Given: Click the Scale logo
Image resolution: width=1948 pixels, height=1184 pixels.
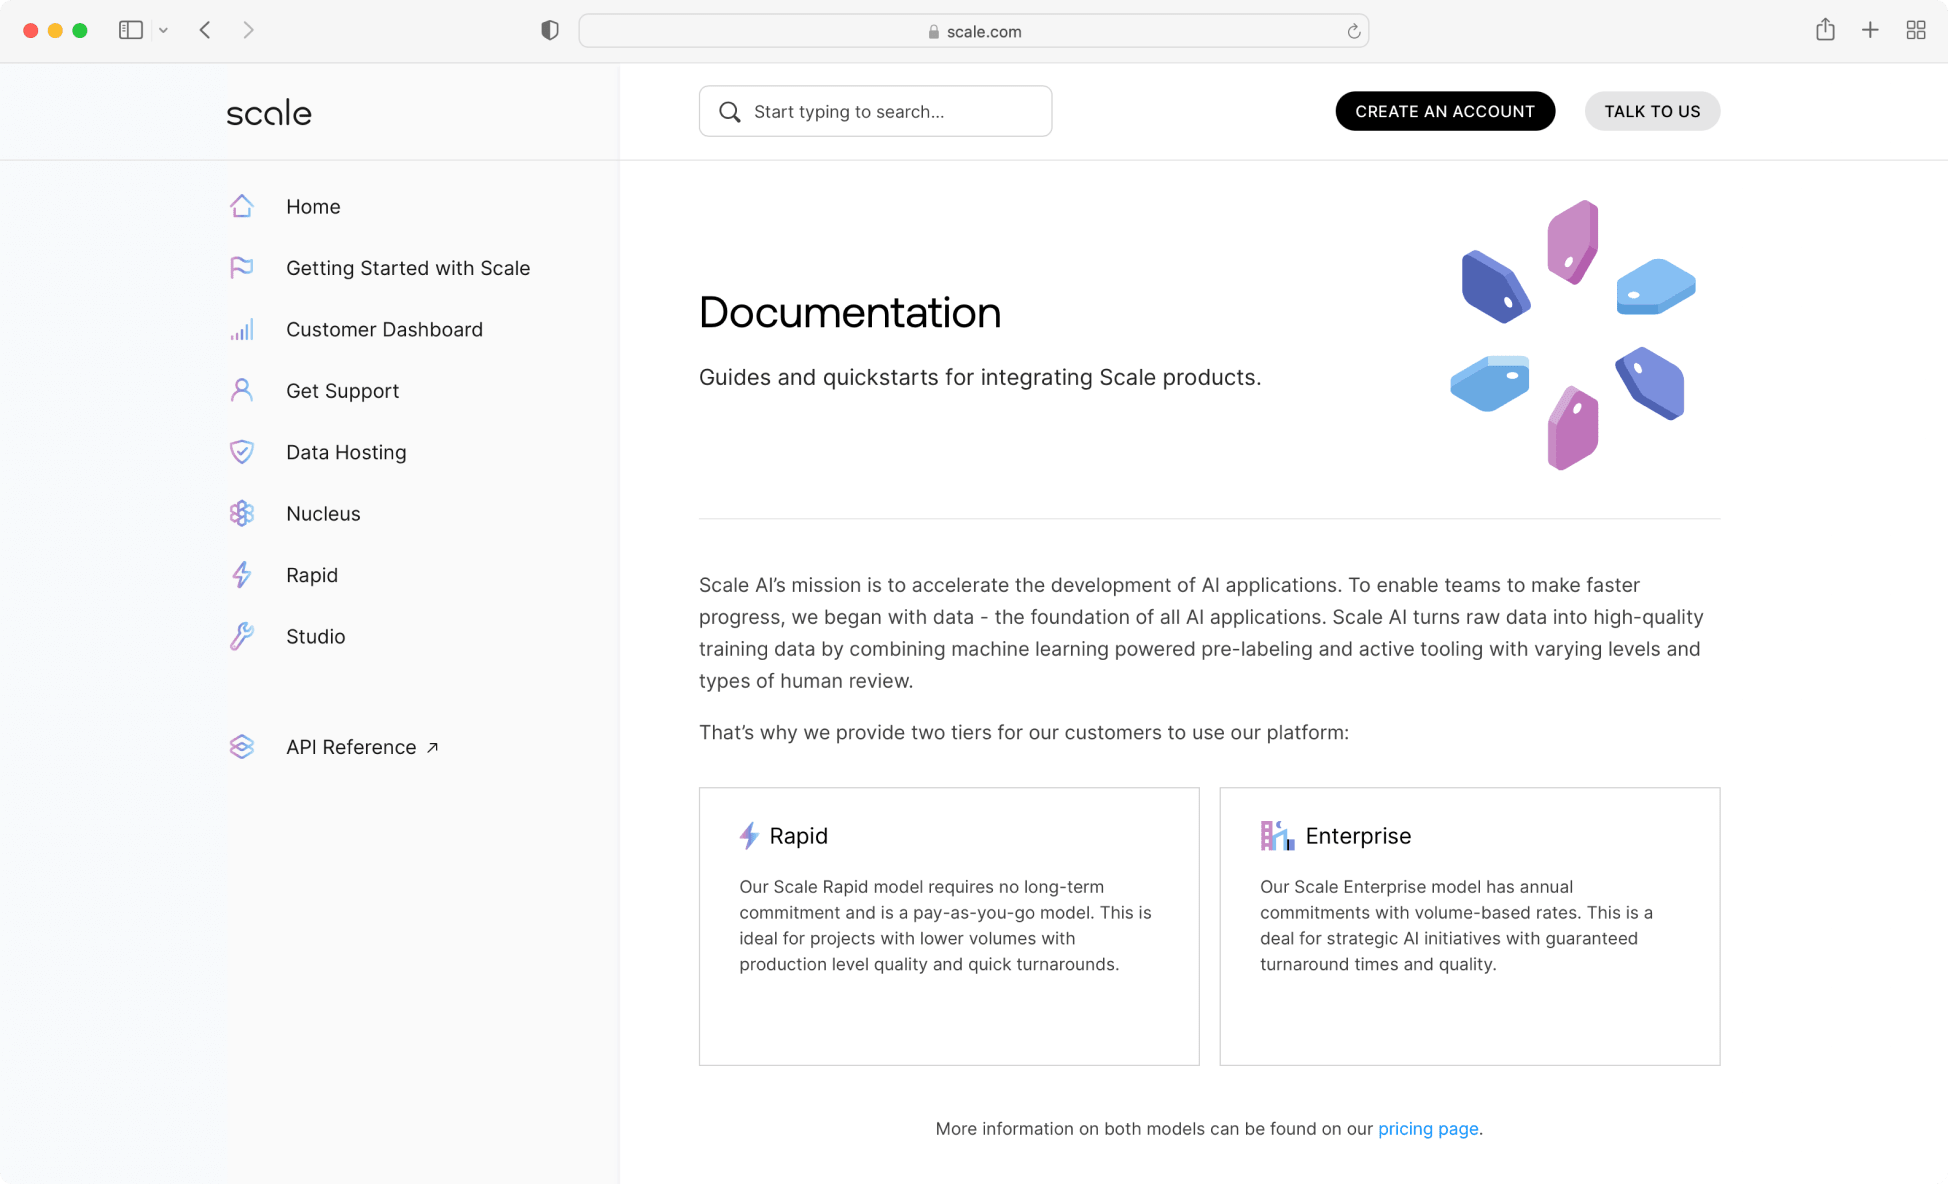Looking at the screenshot, I should [x=268, y=112].
